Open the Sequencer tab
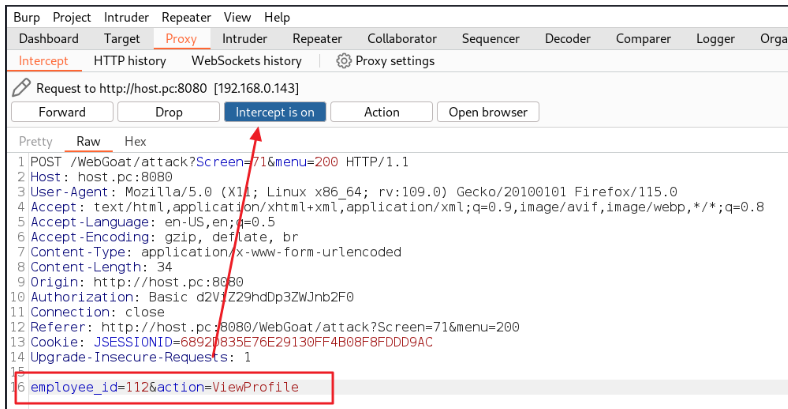 [x=490, y=39]
